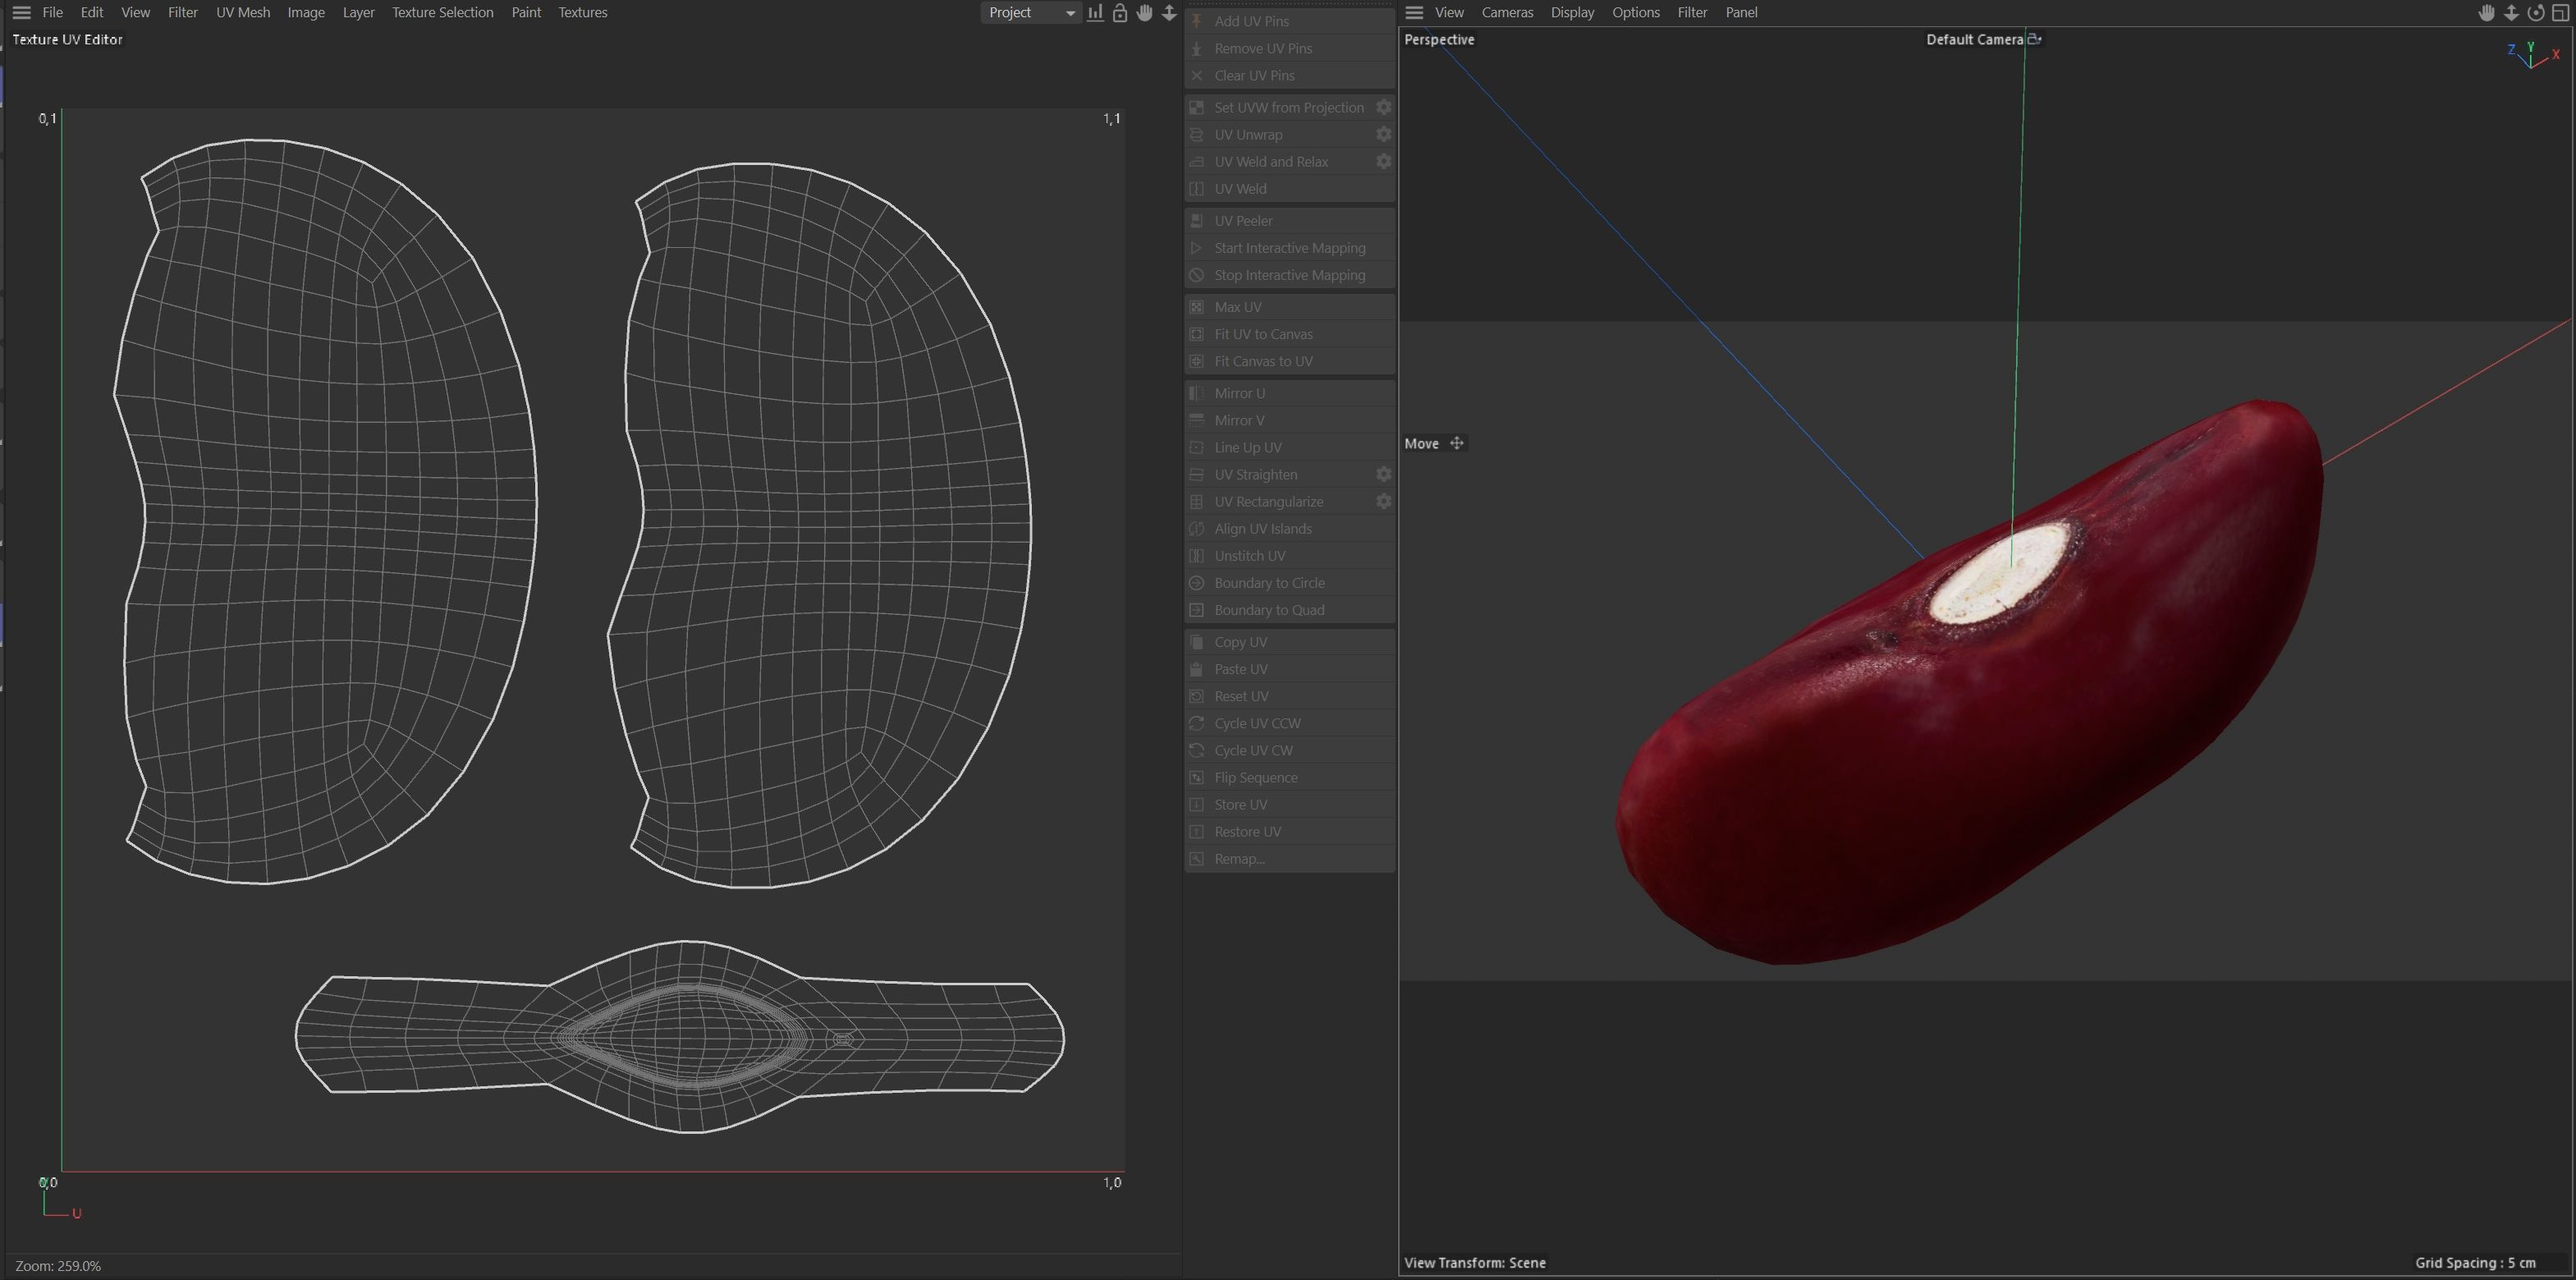The width and height of the screenshot is (2576, 1280).
Task: Click Add UV Pins command
Action: [x=1289, y=21]
